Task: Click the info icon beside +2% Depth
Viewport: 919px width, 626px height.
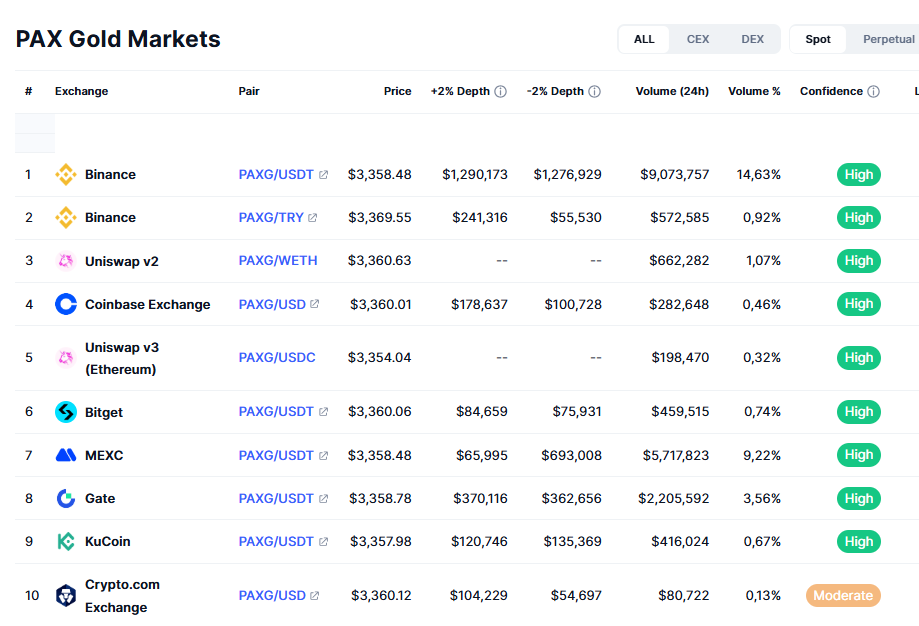Action: tap(501, 92)
